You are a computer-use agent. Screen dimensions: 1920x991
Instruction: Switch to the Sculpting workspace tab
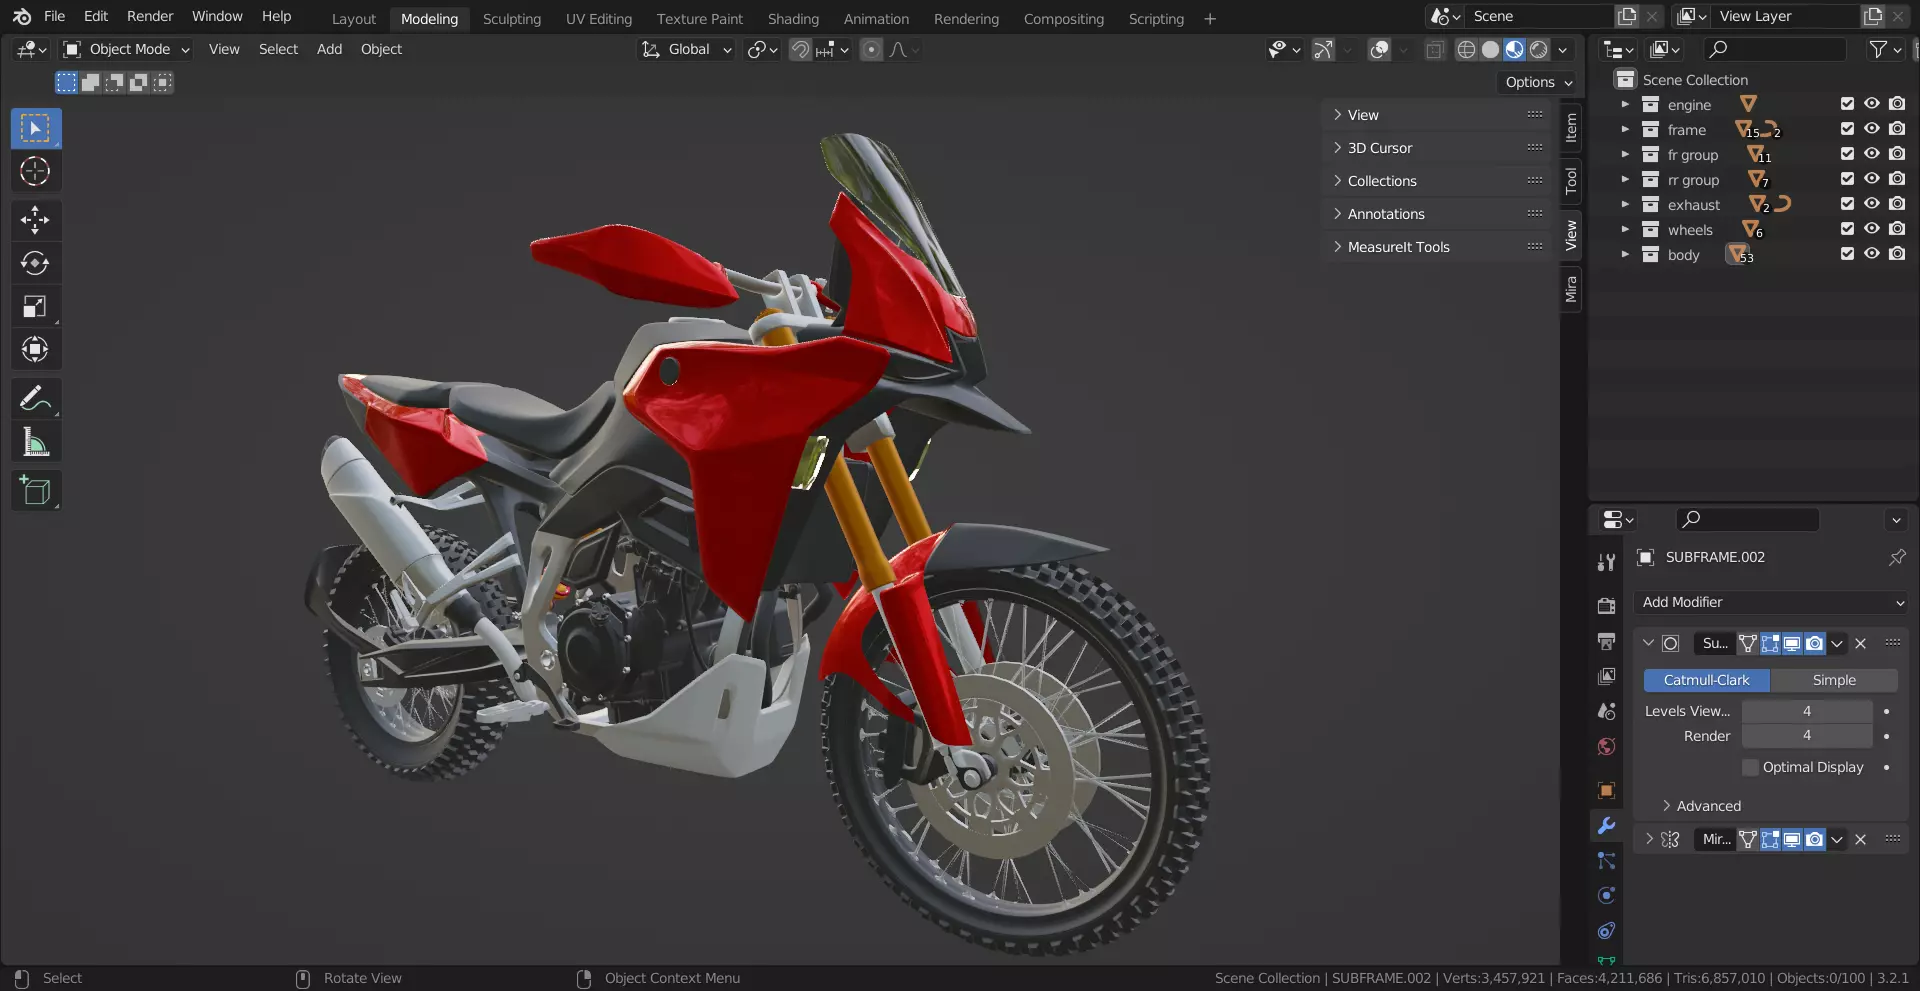click(x=512, y=18)
